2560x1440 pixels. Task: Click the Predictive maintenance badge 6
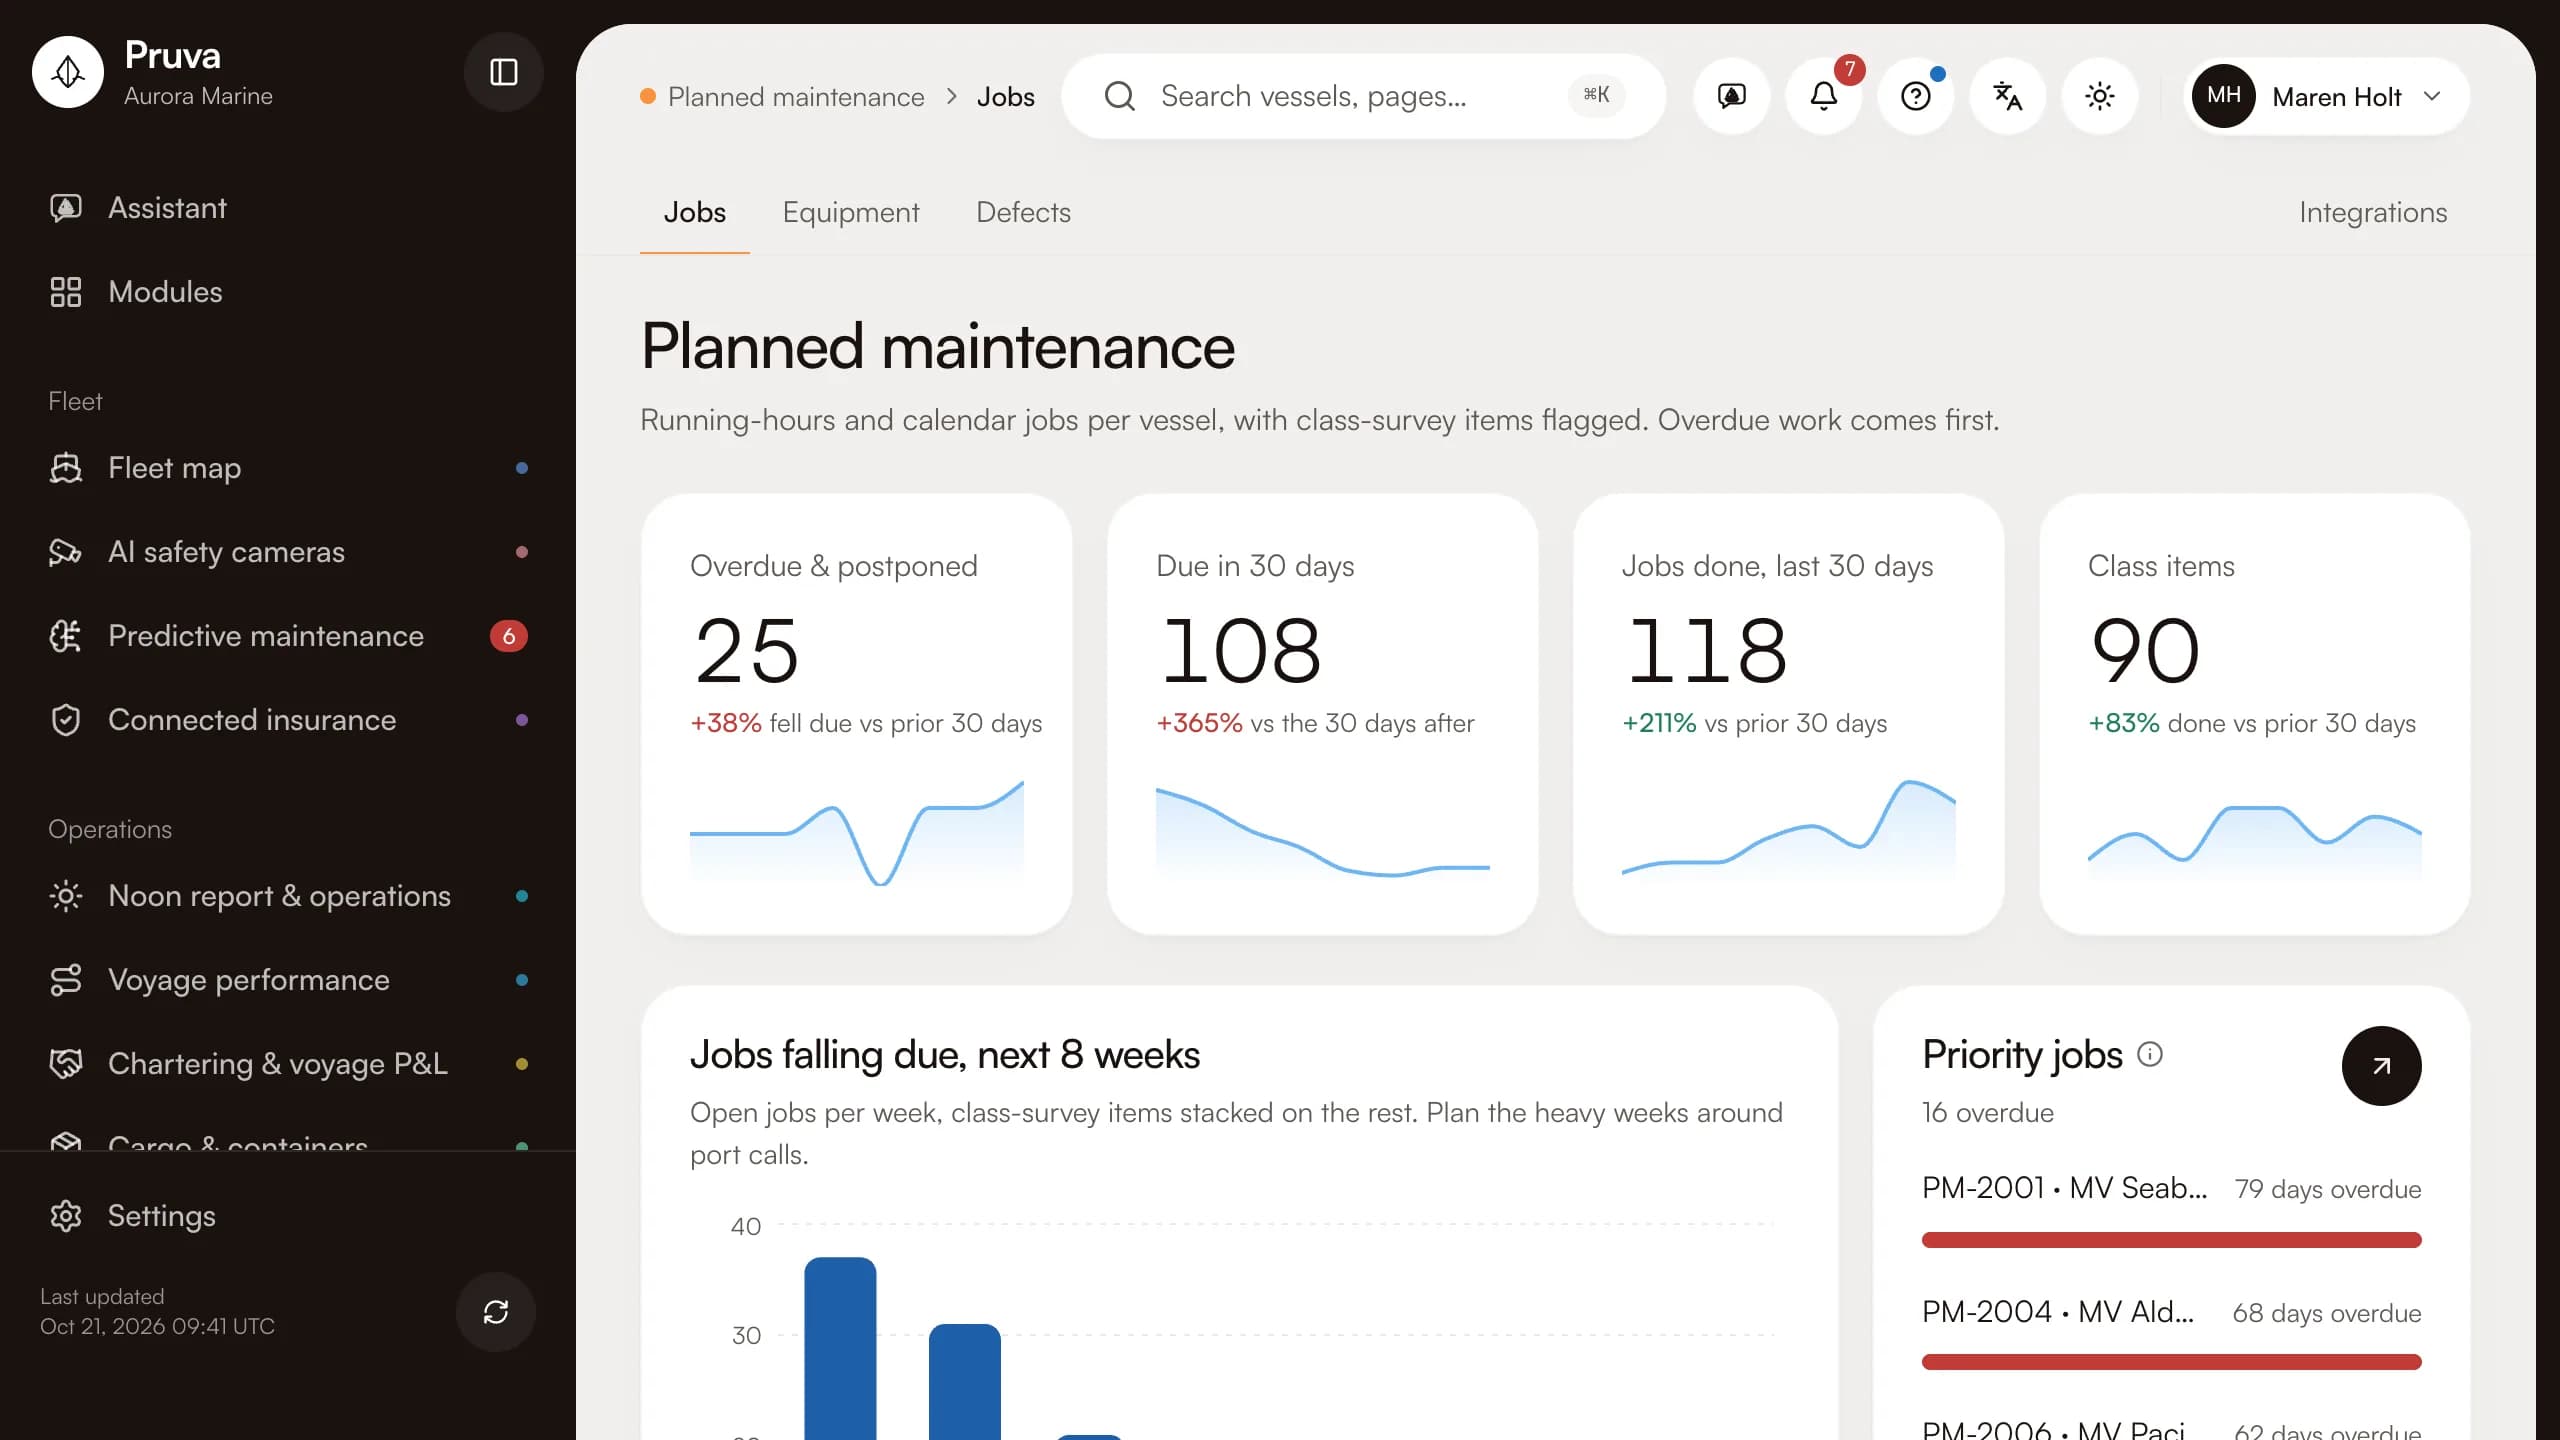(509, 636)
